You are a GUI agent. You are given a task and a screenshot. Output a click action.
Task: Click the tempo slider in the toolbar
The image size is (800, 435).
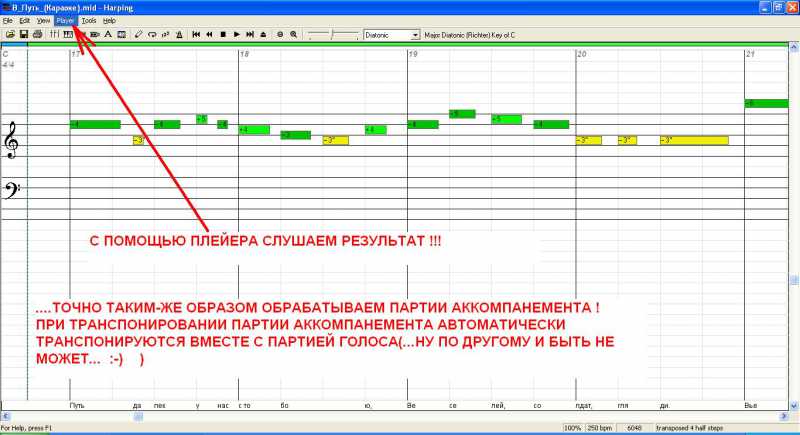coord(333,35)
